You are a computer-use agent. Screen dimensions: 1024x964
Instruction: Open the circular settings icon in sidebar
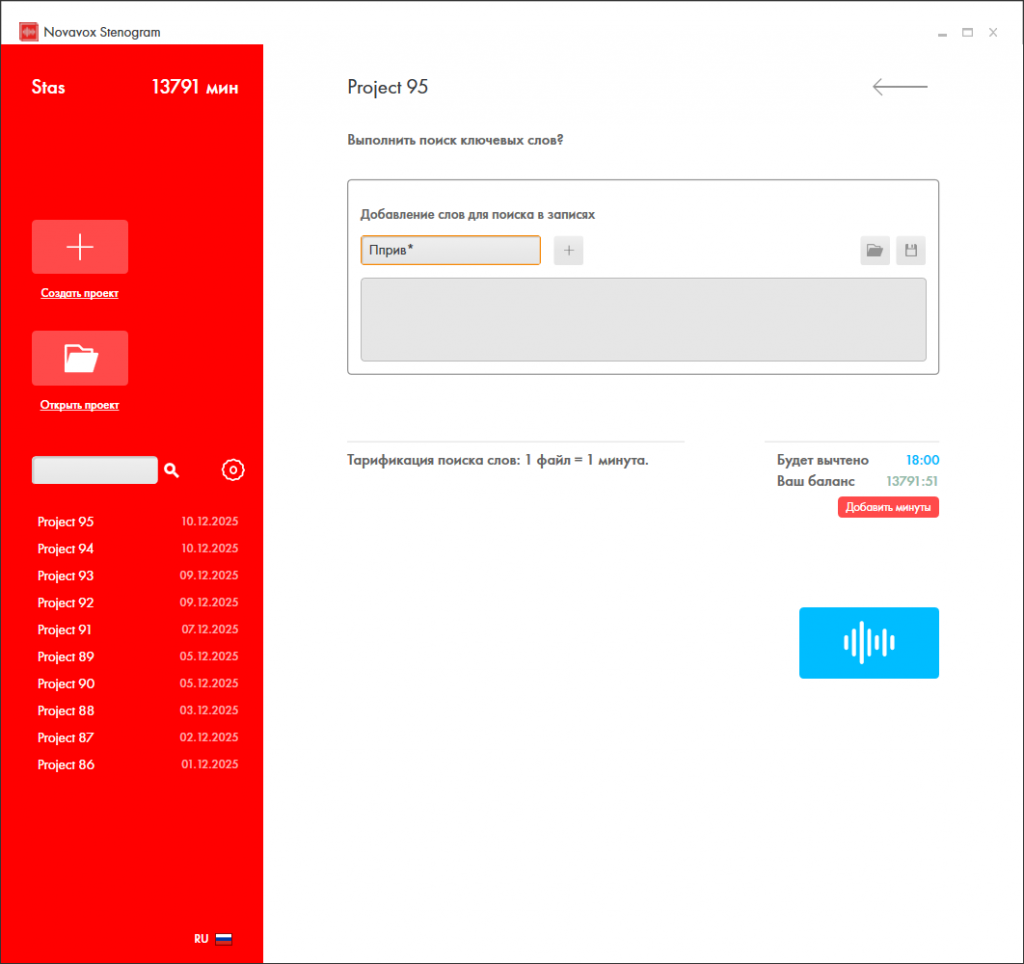pyautogui.click(x=233, y=470)
